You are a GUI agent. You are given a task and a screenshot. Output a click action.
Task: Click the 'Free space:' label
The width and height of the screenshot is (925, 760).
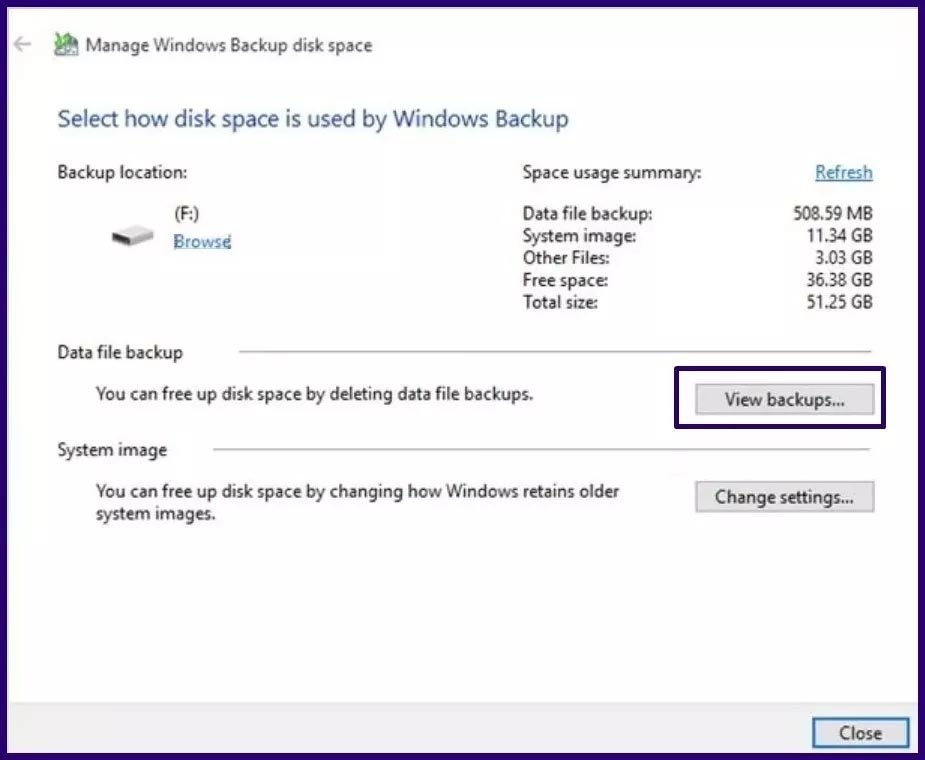565,280
